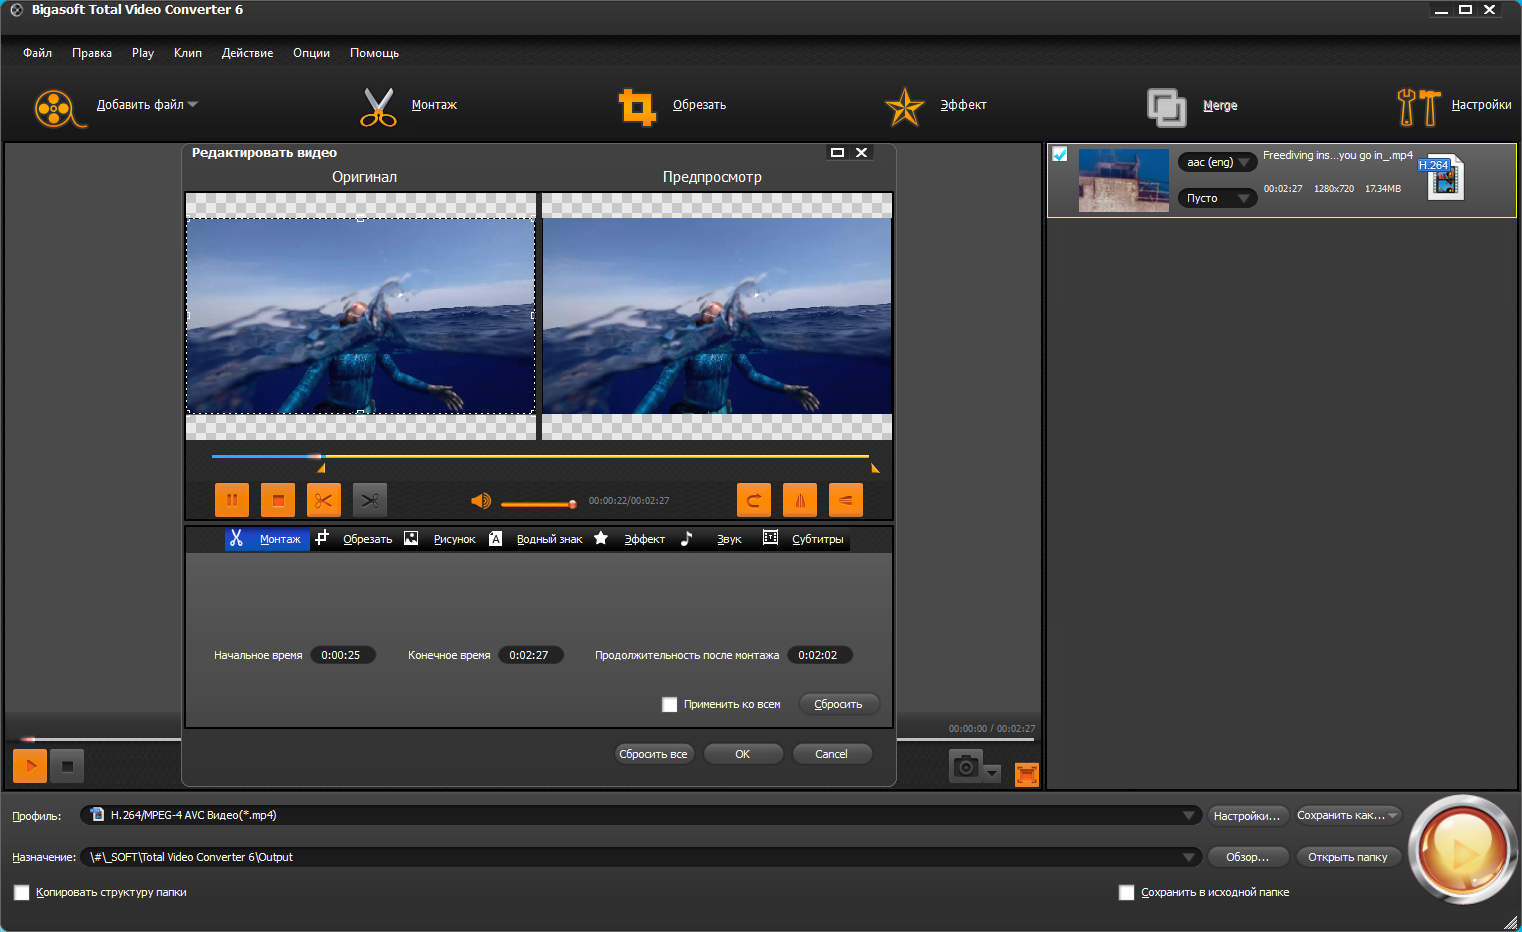Mute audio via the speaker icon

[481, 501]
